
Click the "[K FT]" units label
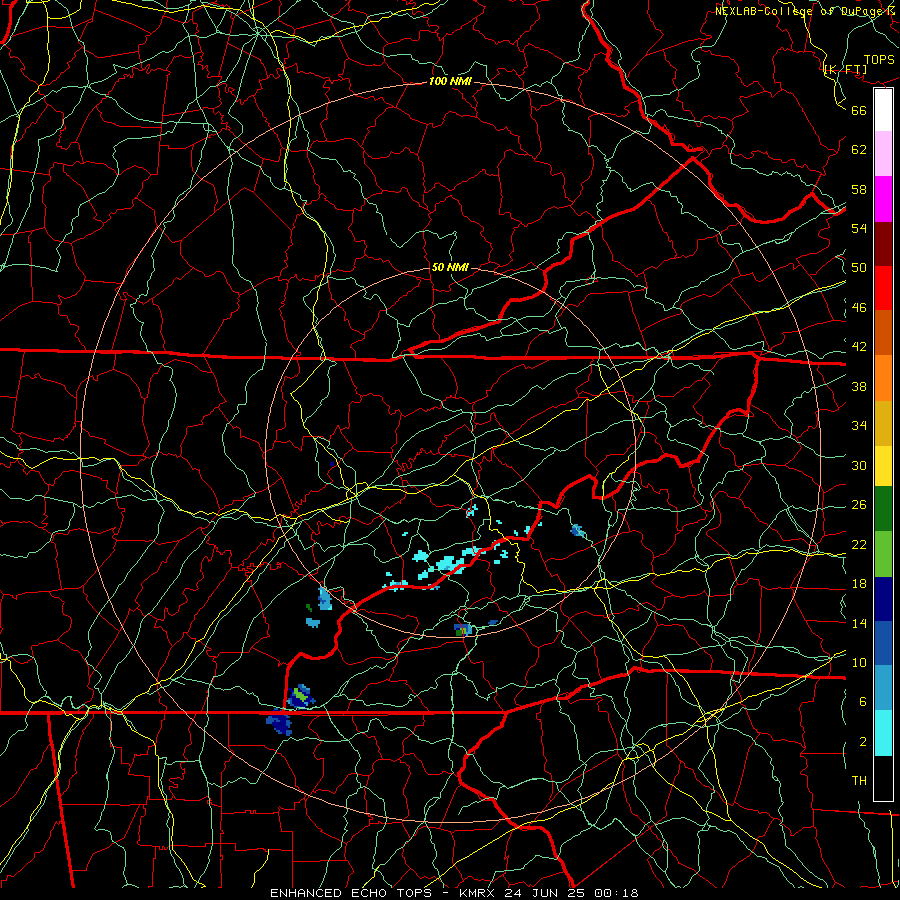(845, 70)
